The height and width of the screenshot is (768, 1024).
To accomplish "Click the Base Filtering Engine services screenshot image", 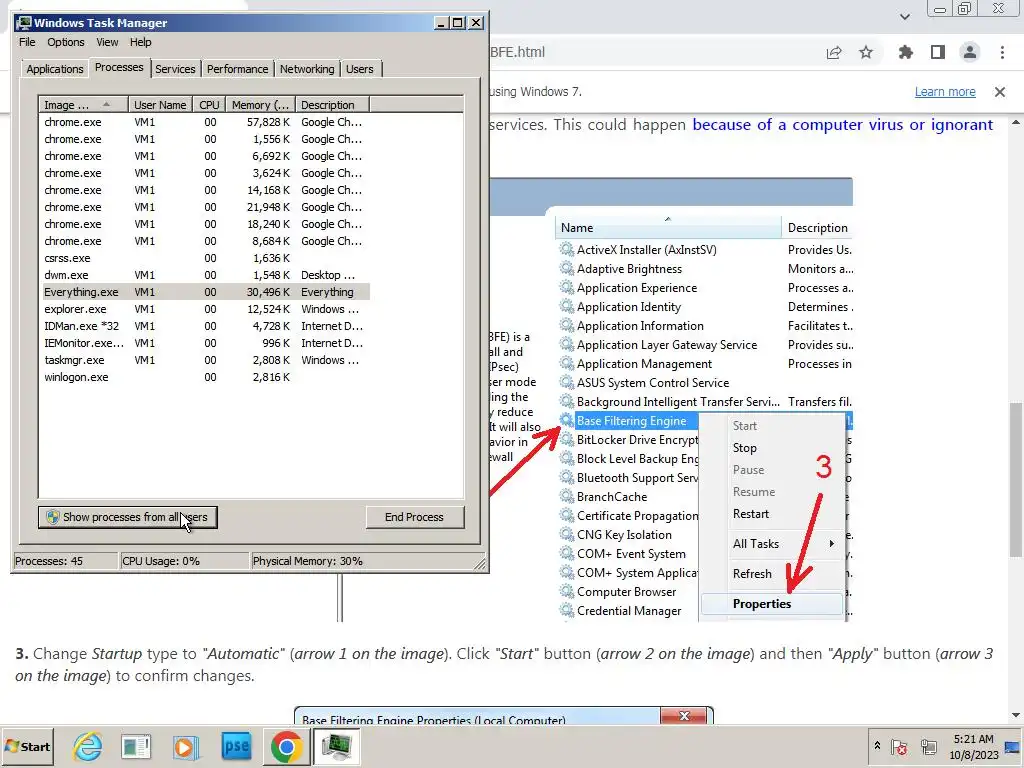I will [x=671, y=399].
